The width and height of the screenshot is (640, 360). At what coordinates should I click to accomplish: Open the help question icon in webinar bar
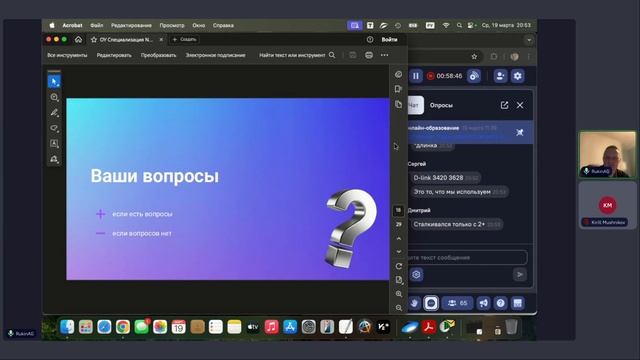500,303
